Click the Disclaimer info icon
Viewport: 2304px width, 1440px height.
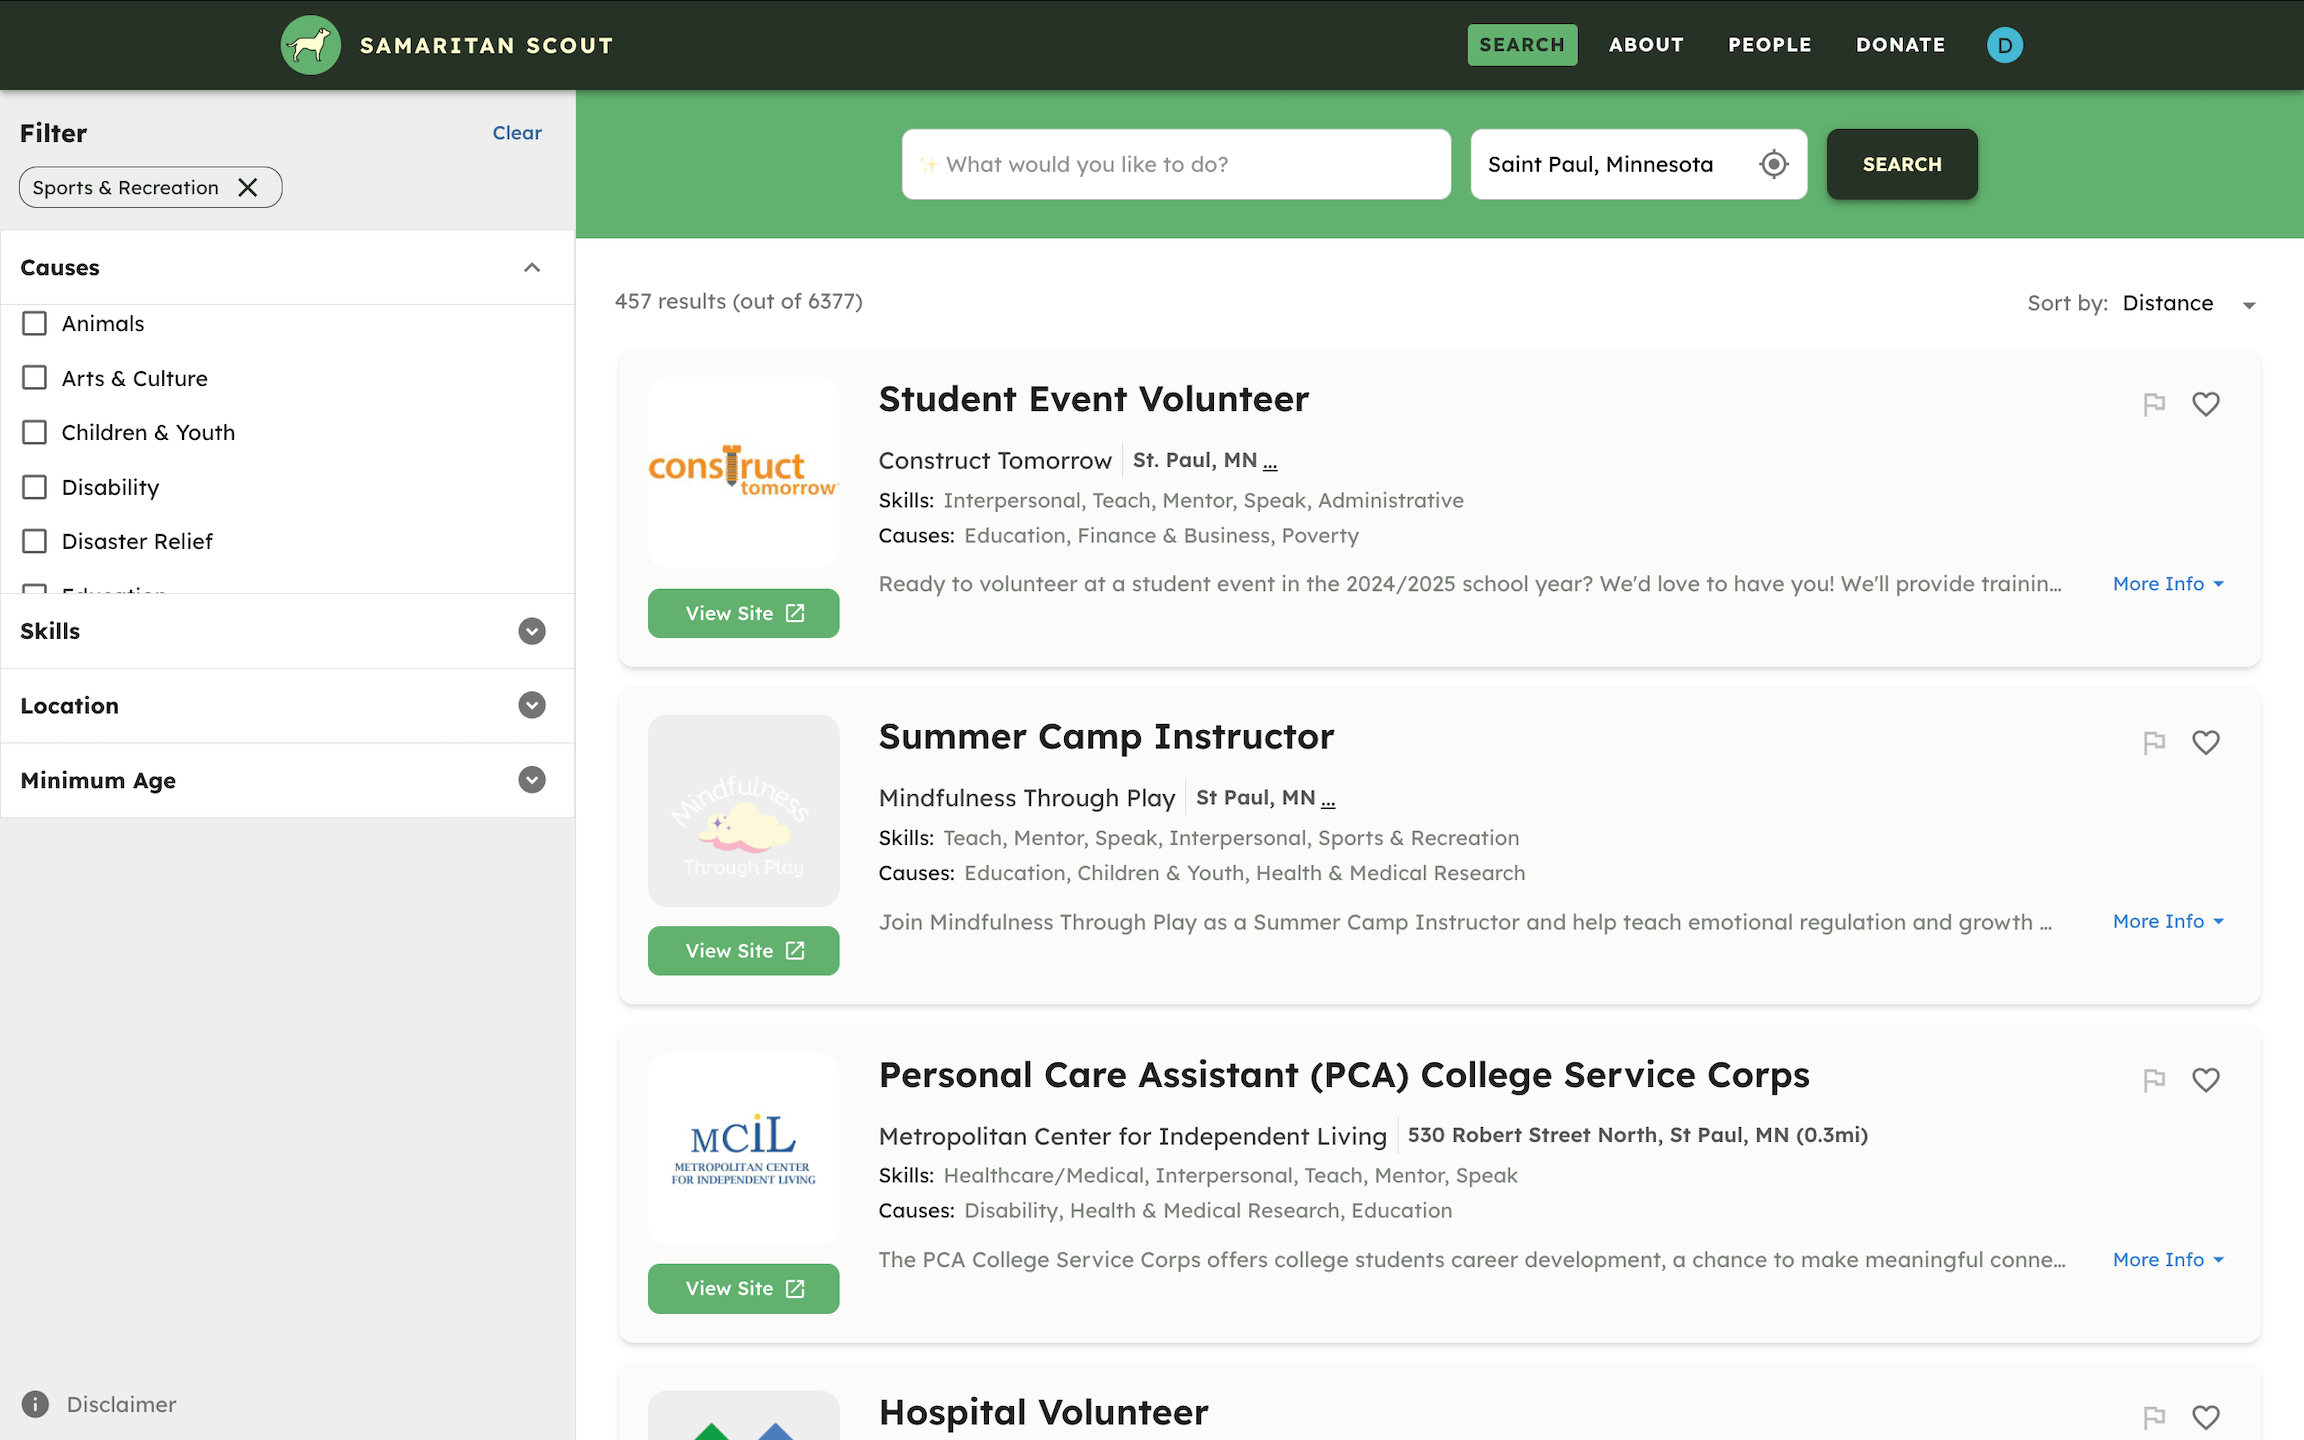(x=35, y=1404)
